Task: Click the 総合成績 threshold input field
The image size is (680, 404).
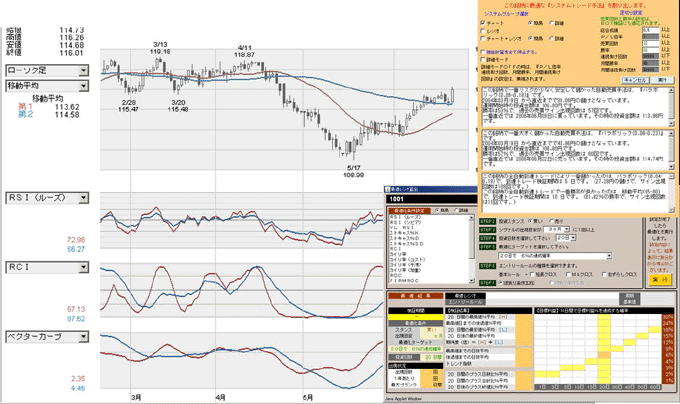Action: (650, 30)
